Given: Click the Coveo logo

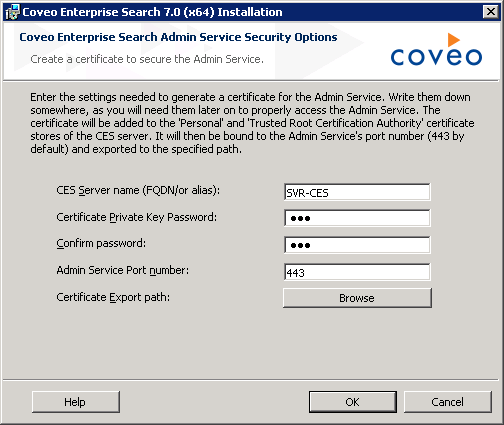Looking at the screenshot, I should [x=436, y=50].
